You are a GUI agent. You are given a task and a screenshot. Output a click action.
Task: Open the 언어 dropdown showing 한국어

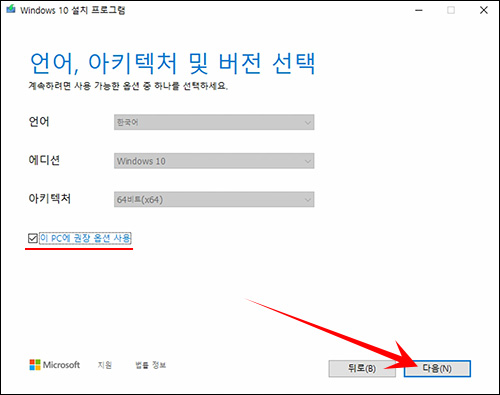click(x=214, y=122)
